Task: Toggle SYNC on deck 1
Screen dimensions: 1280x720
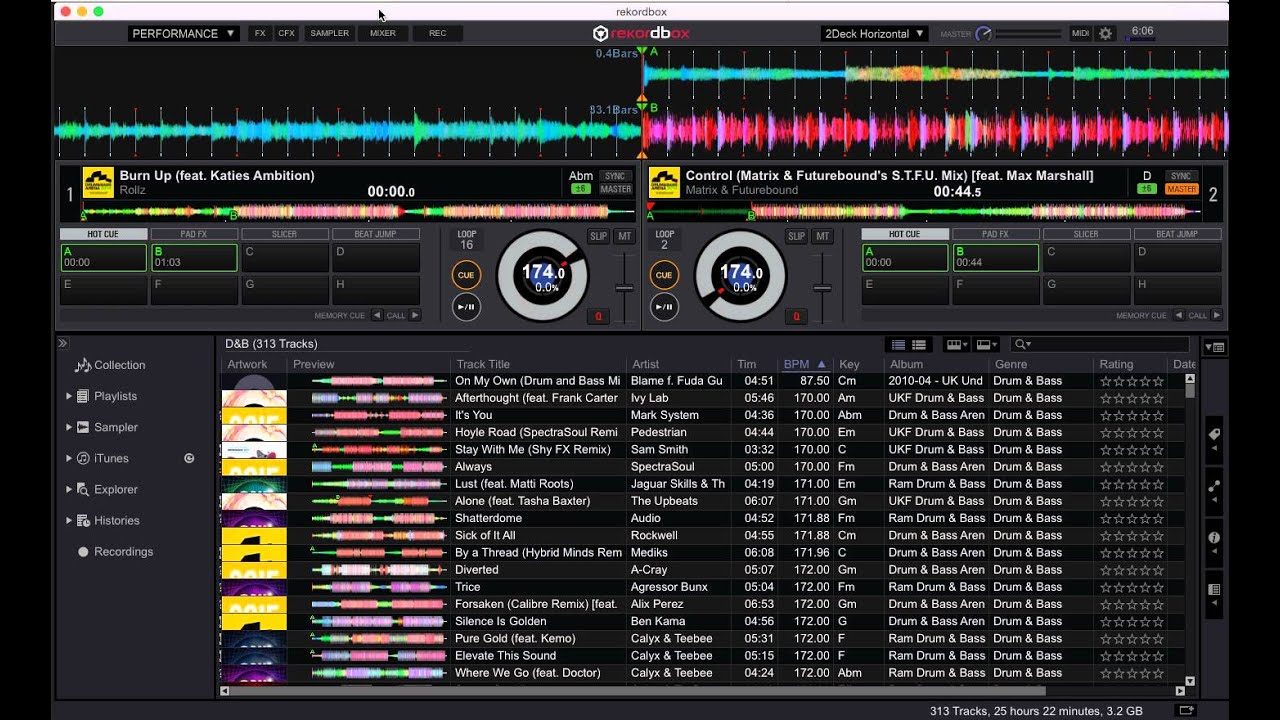Action: pos(615,176)
